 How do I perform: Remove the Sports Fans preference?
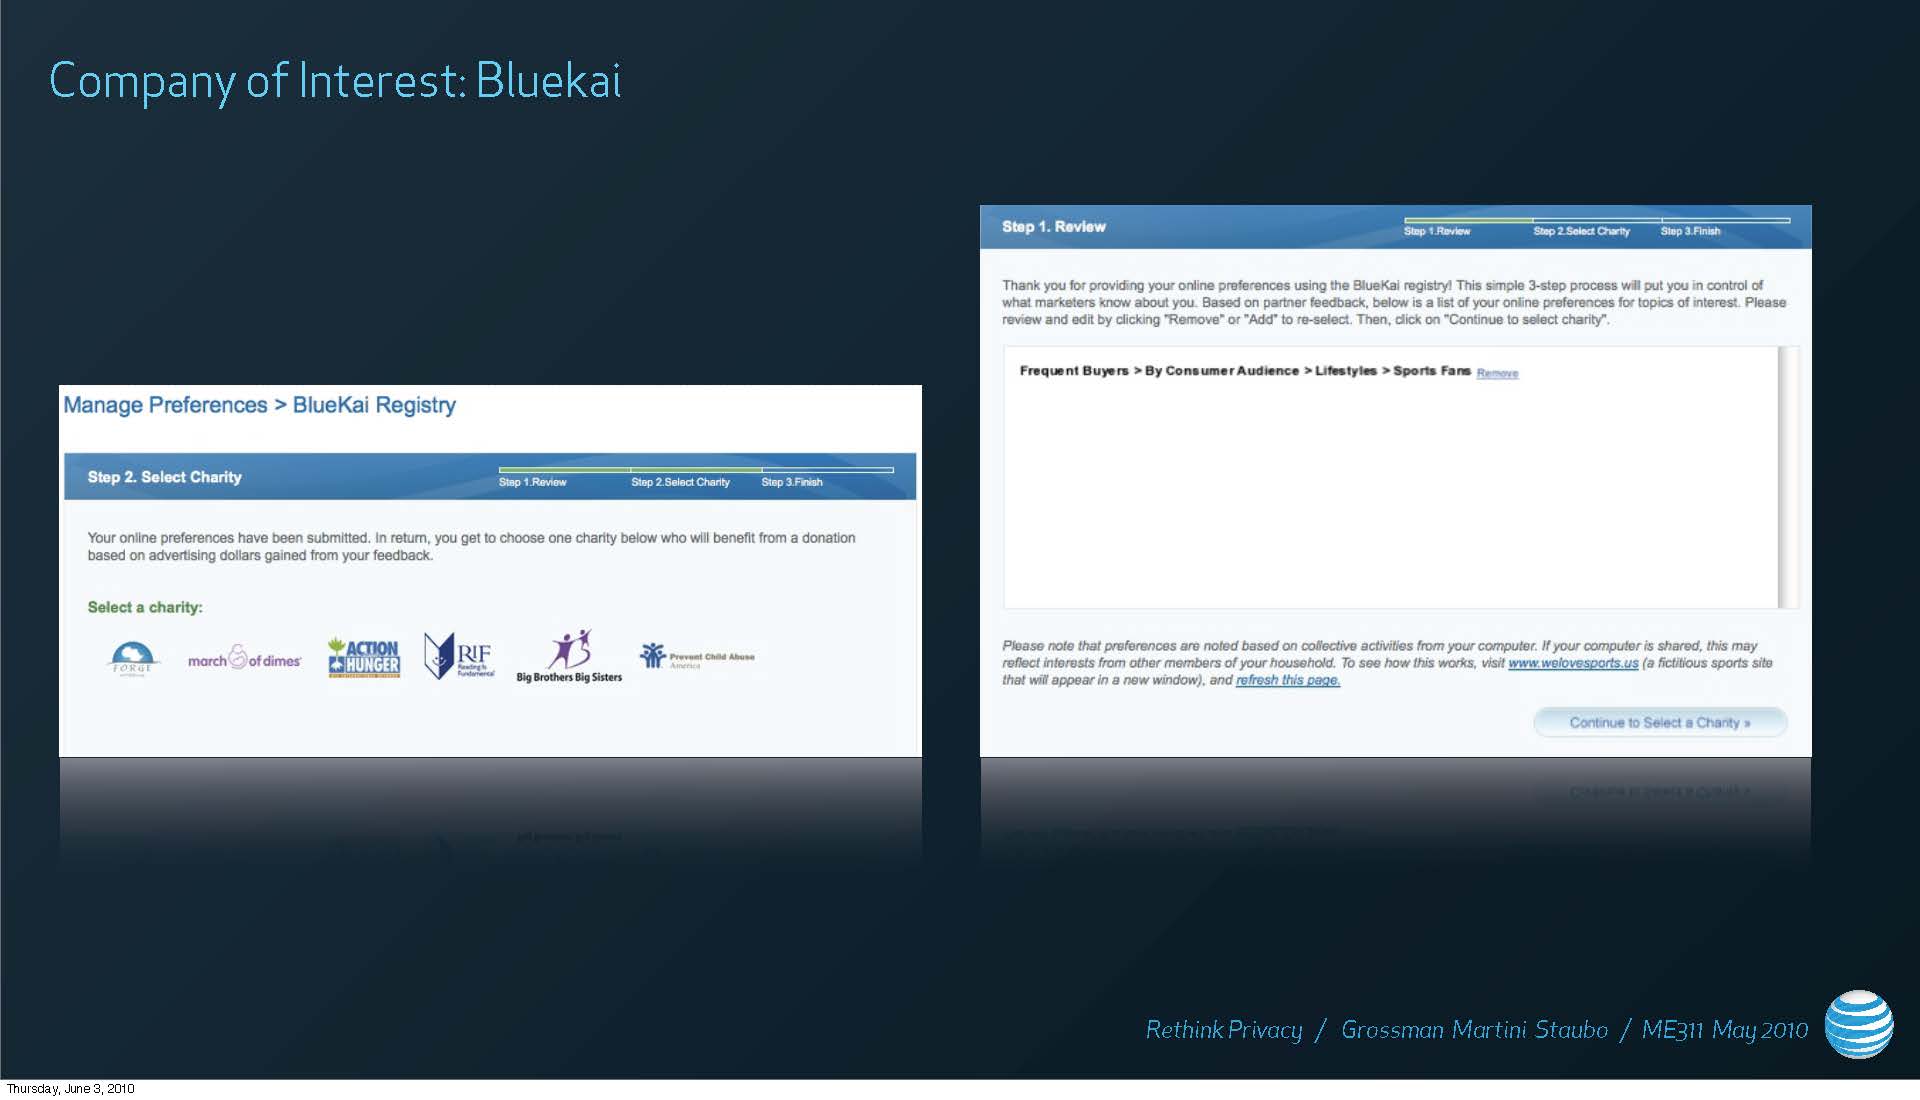tap(1497, 373)
